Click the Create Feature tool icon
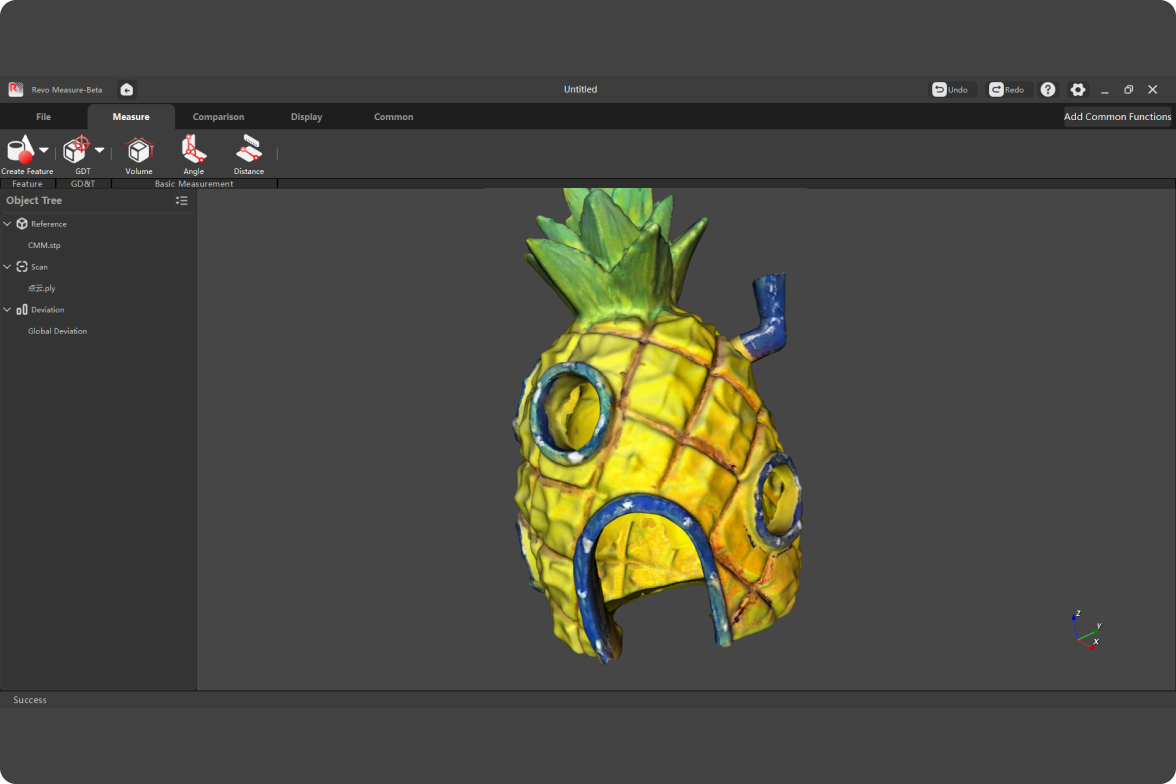1176x784 pixels. (x=20, y=150)
